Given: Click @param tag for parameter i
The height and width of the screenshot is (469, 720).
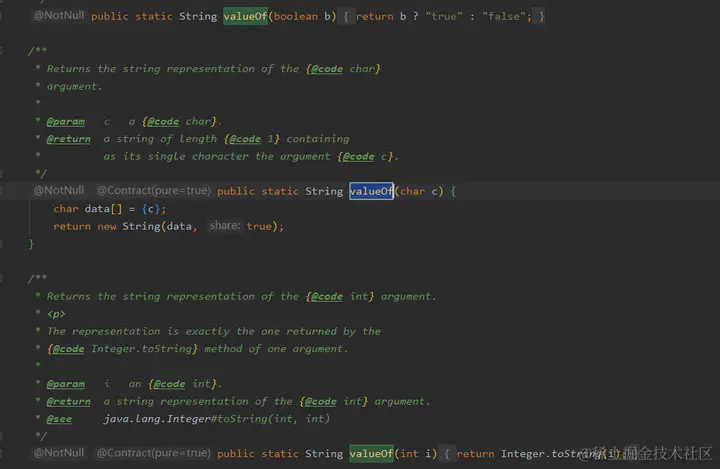Looking at the screenshot, I should 66,384.
